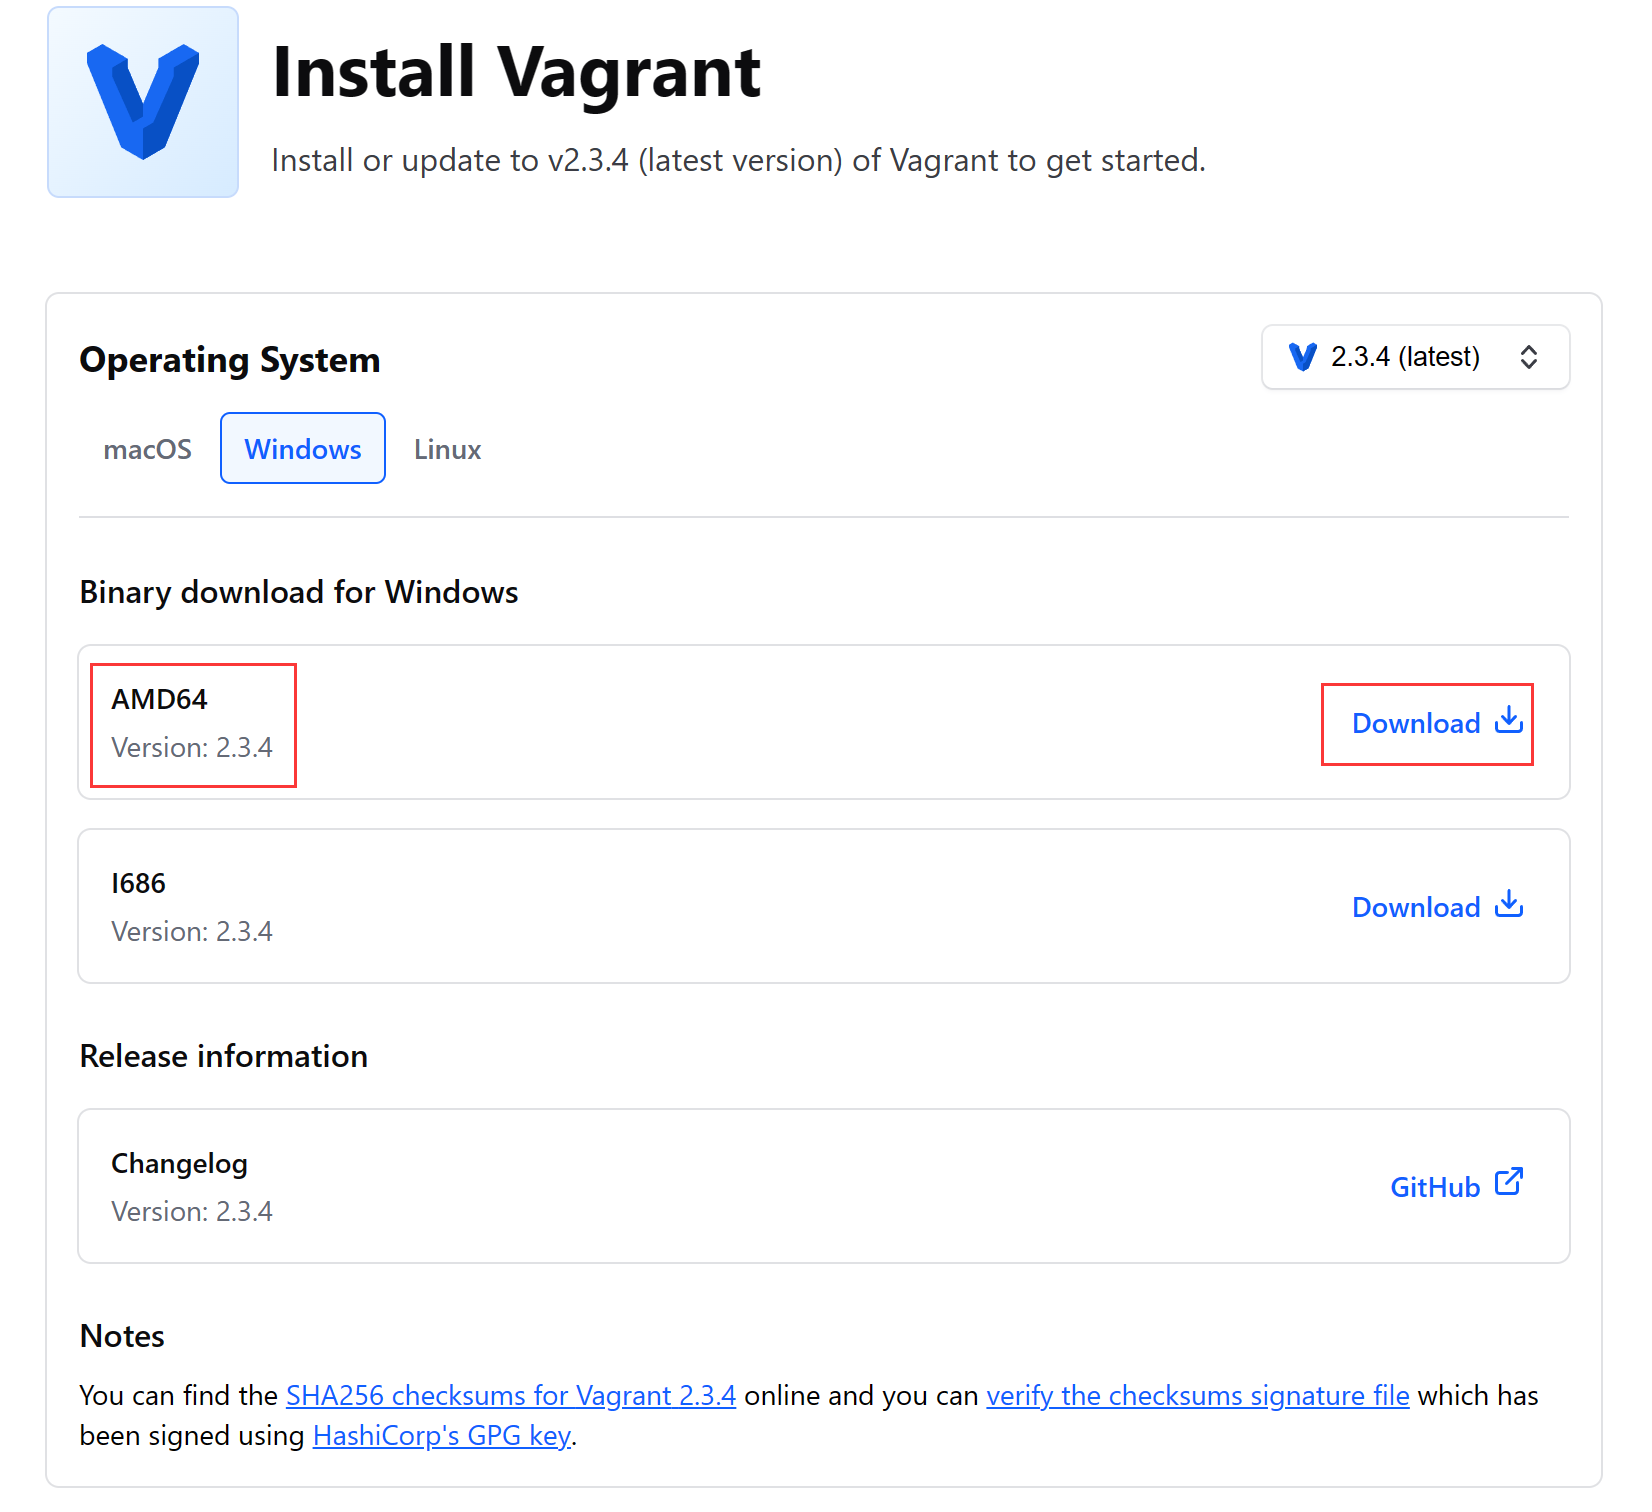Click the I686 architecture label

click(x=138, y=883)
